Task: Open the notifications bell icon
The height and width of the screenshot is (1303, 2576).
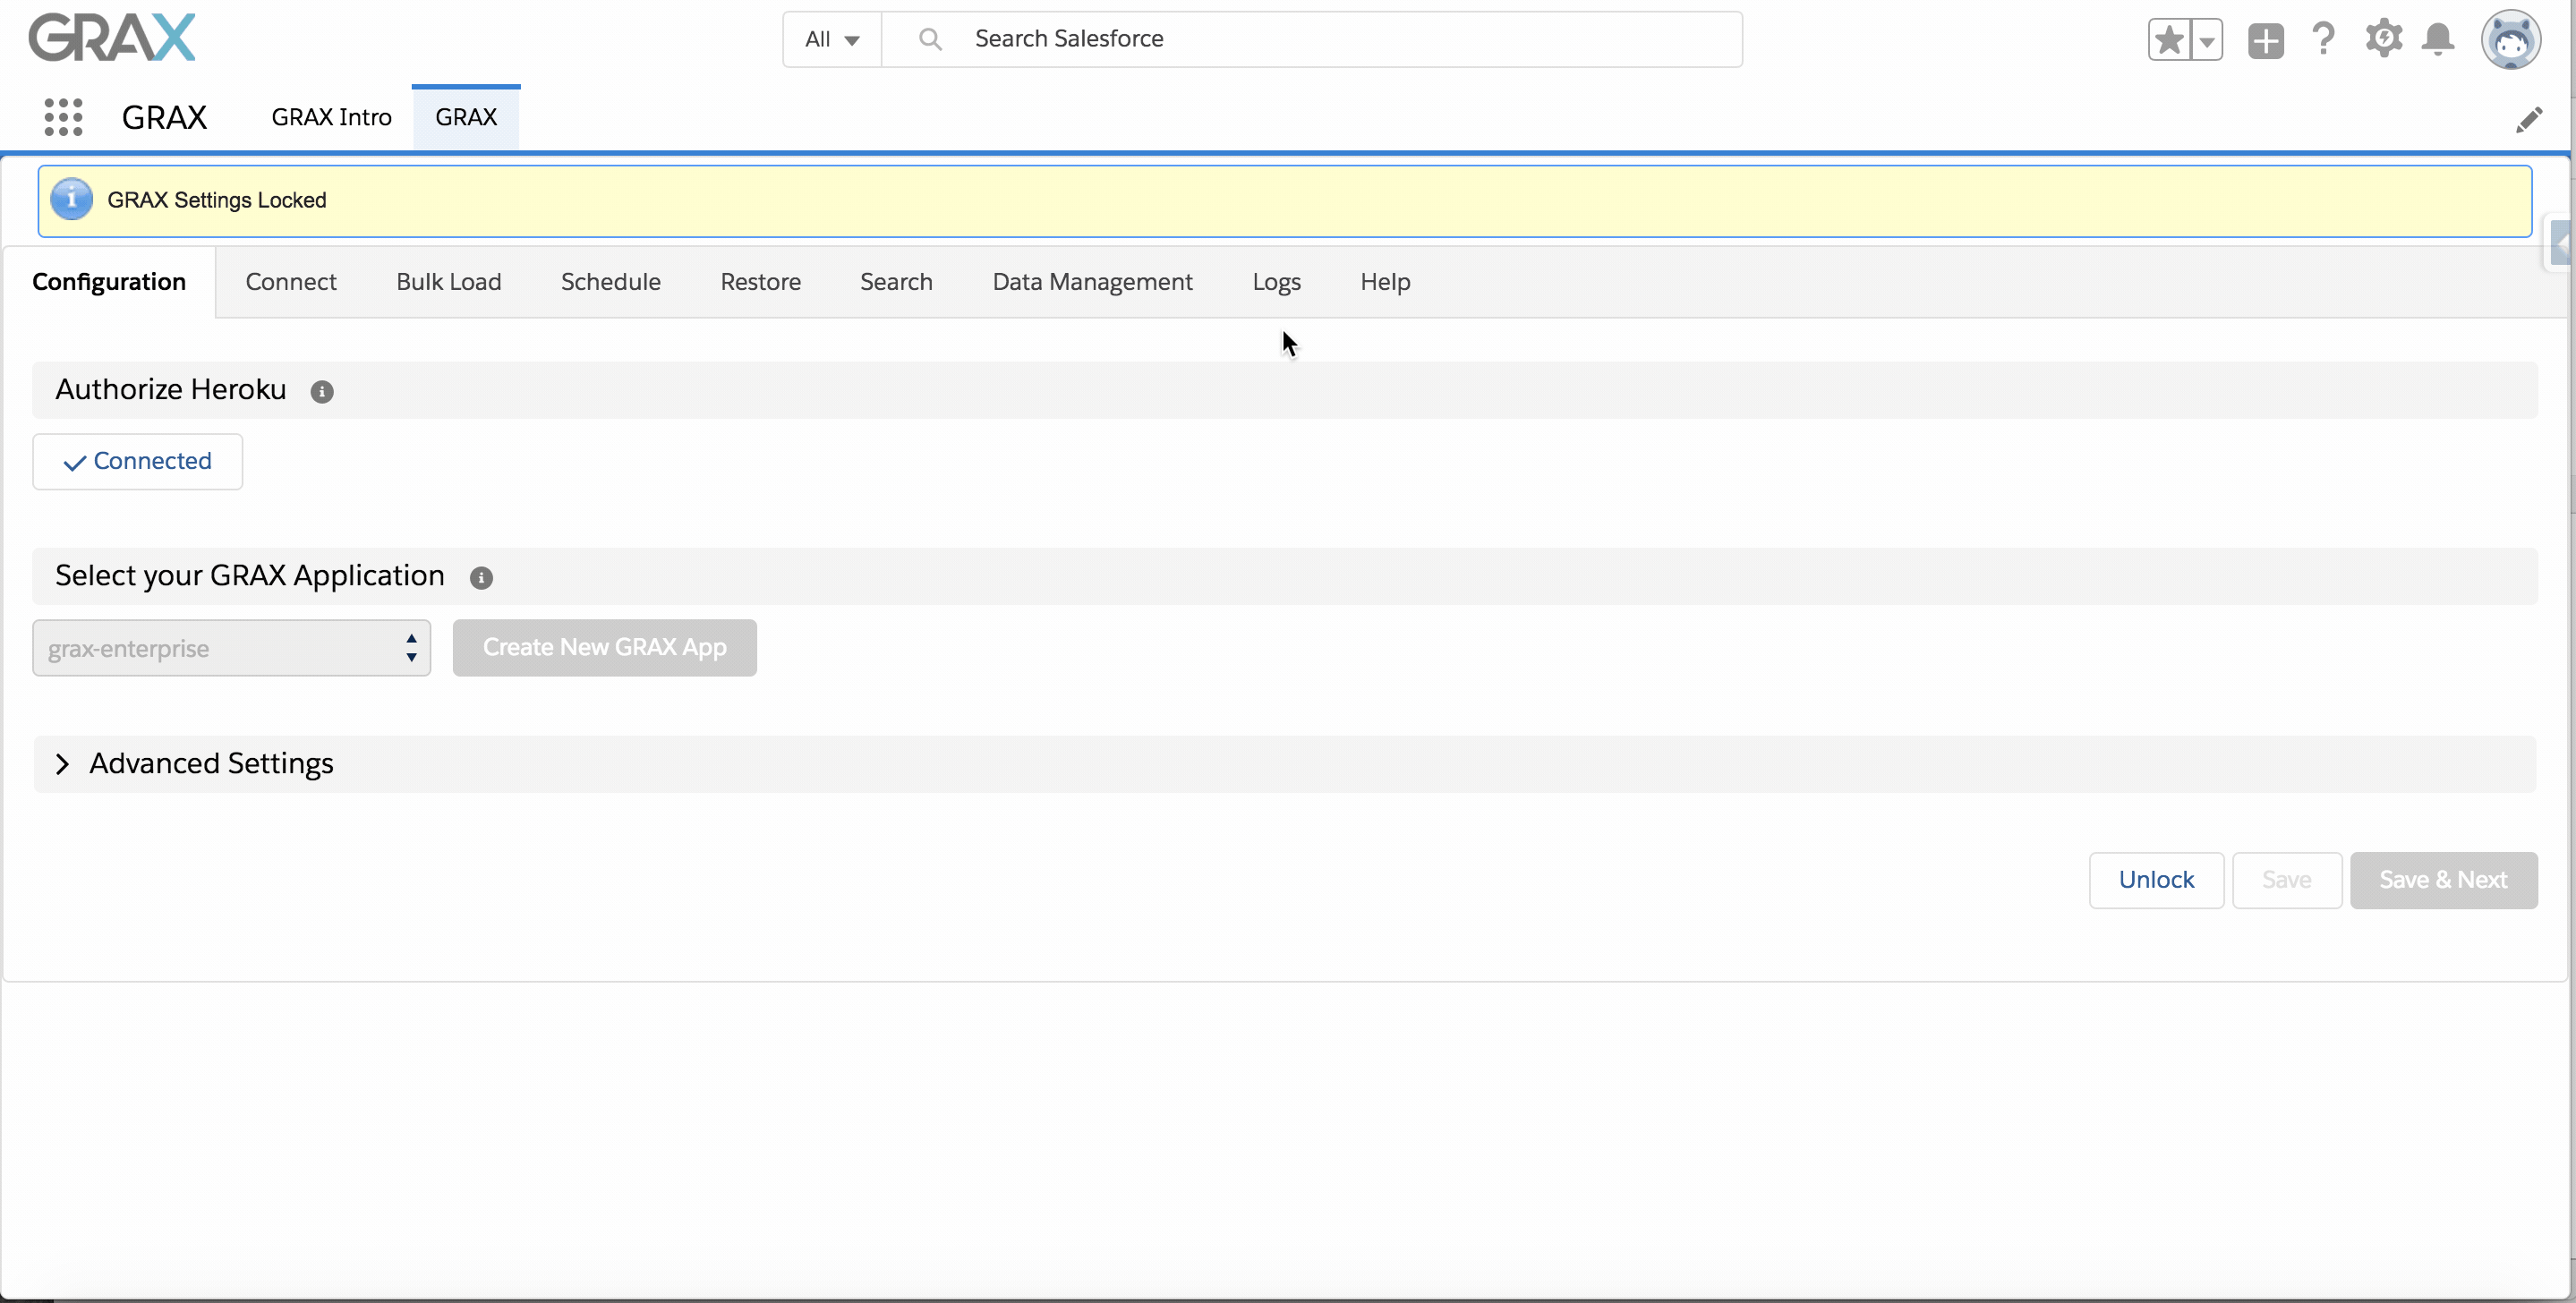Action: 2438,40
